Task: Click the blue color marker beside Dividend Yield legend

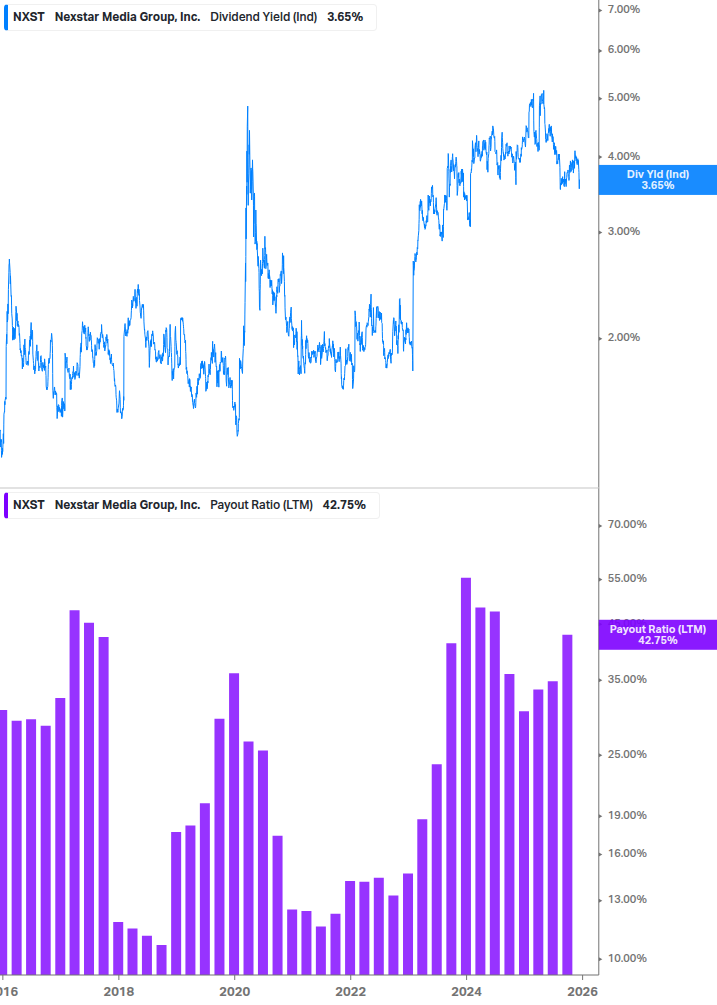Action: [6, 17]
